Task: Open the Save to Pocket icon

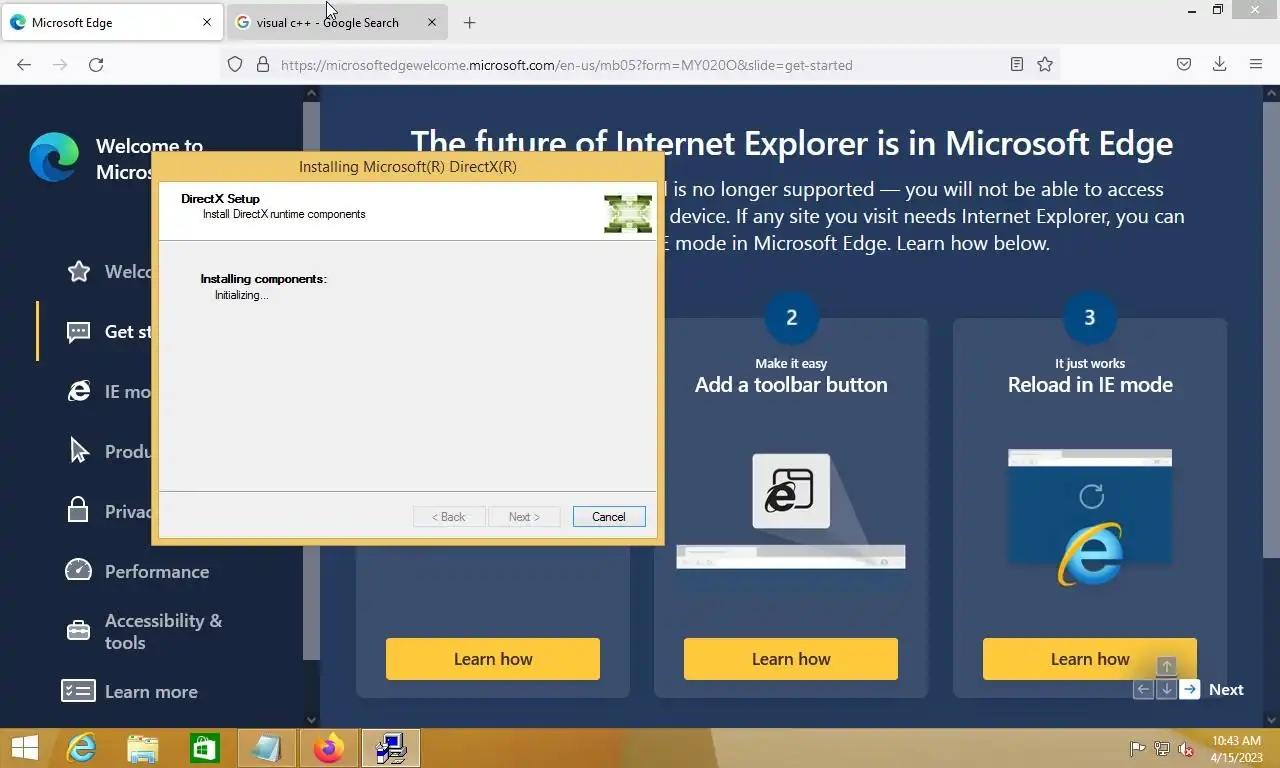Action: [x=1183, y=64]
